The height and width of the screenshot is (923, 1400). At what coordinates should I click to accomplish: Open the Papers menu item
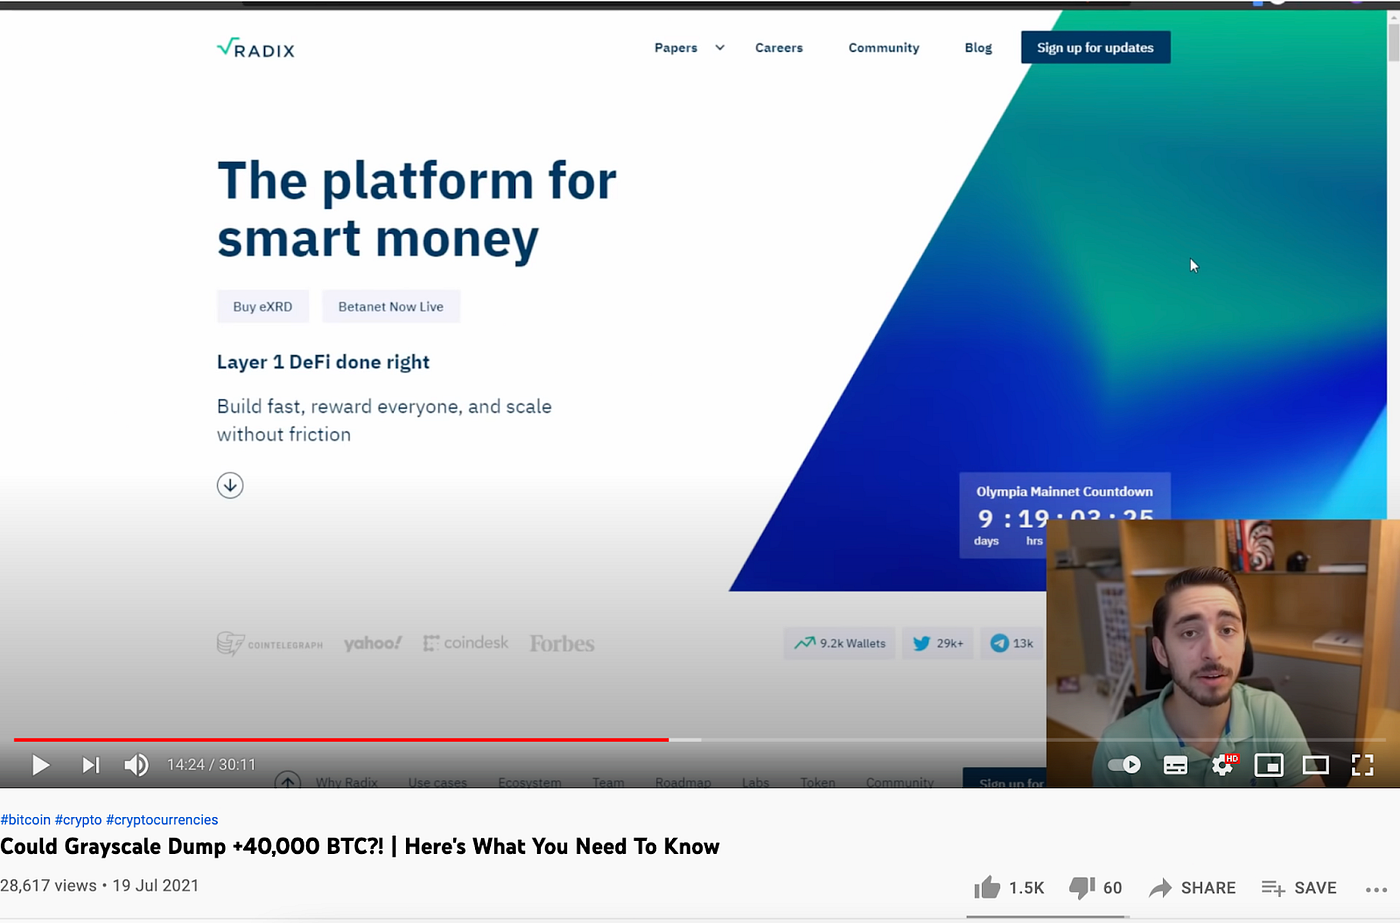[676, 48]
